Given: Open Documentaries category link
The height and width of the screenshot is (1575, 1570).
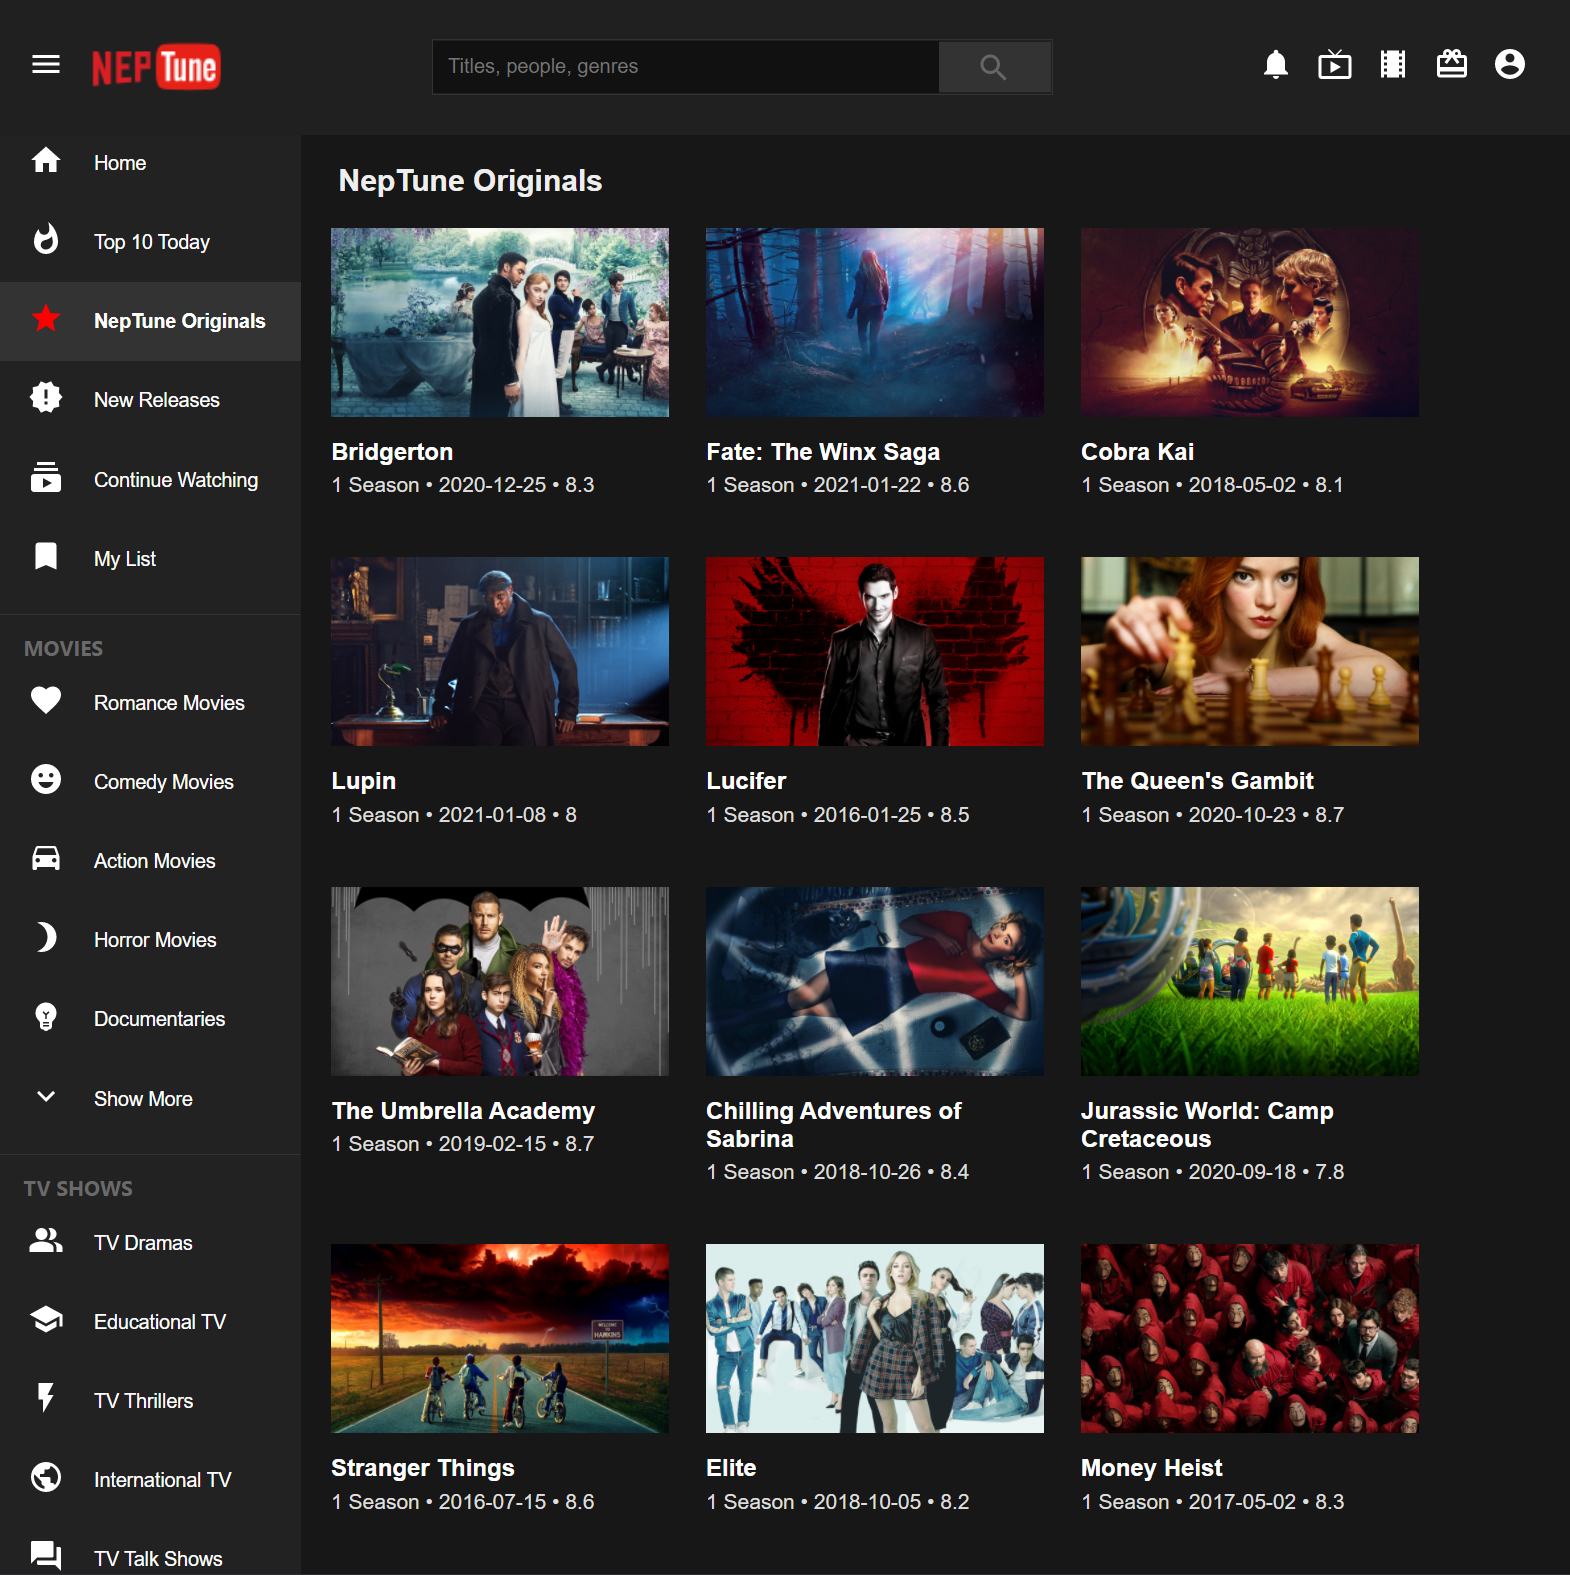Looking at the screenshot, I should [160, 1019].
